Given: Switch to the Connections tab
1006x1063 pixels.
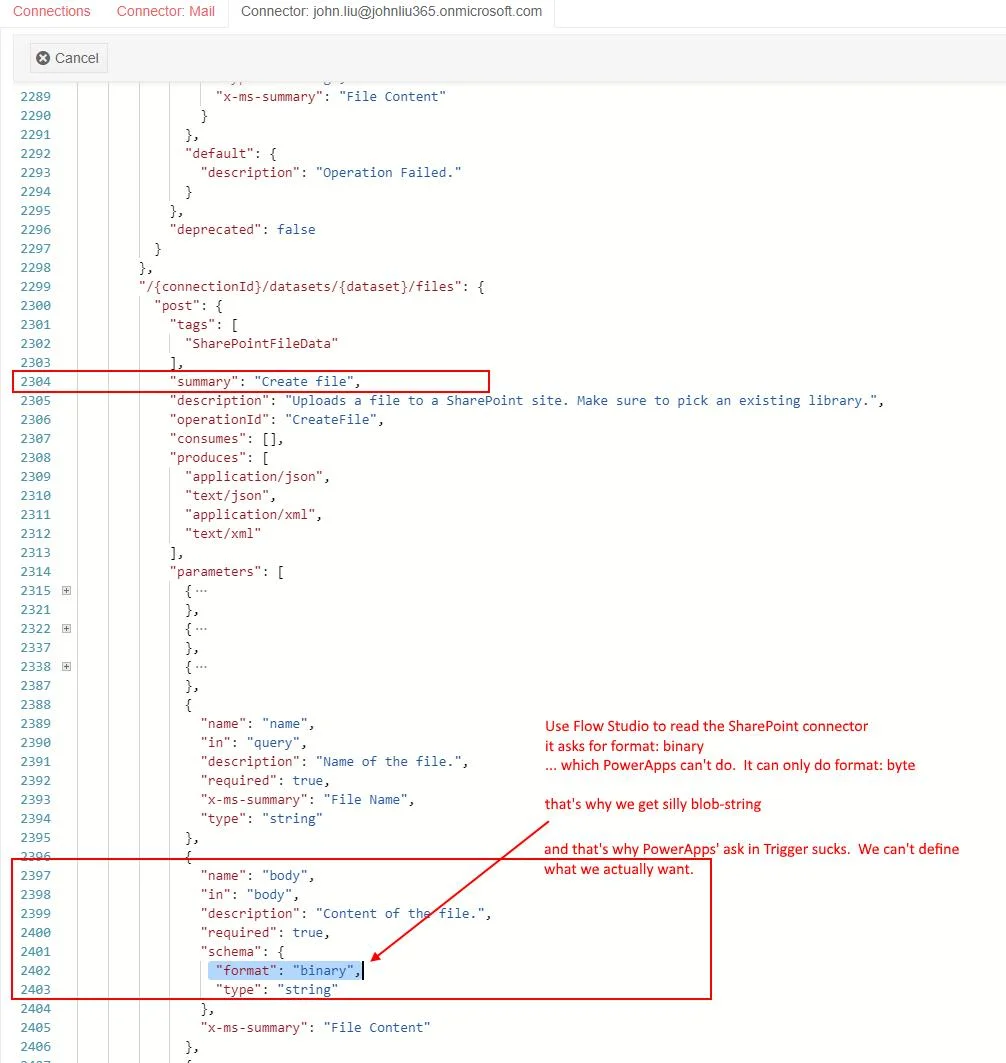Looking at the screenshot, I should 52,12.
